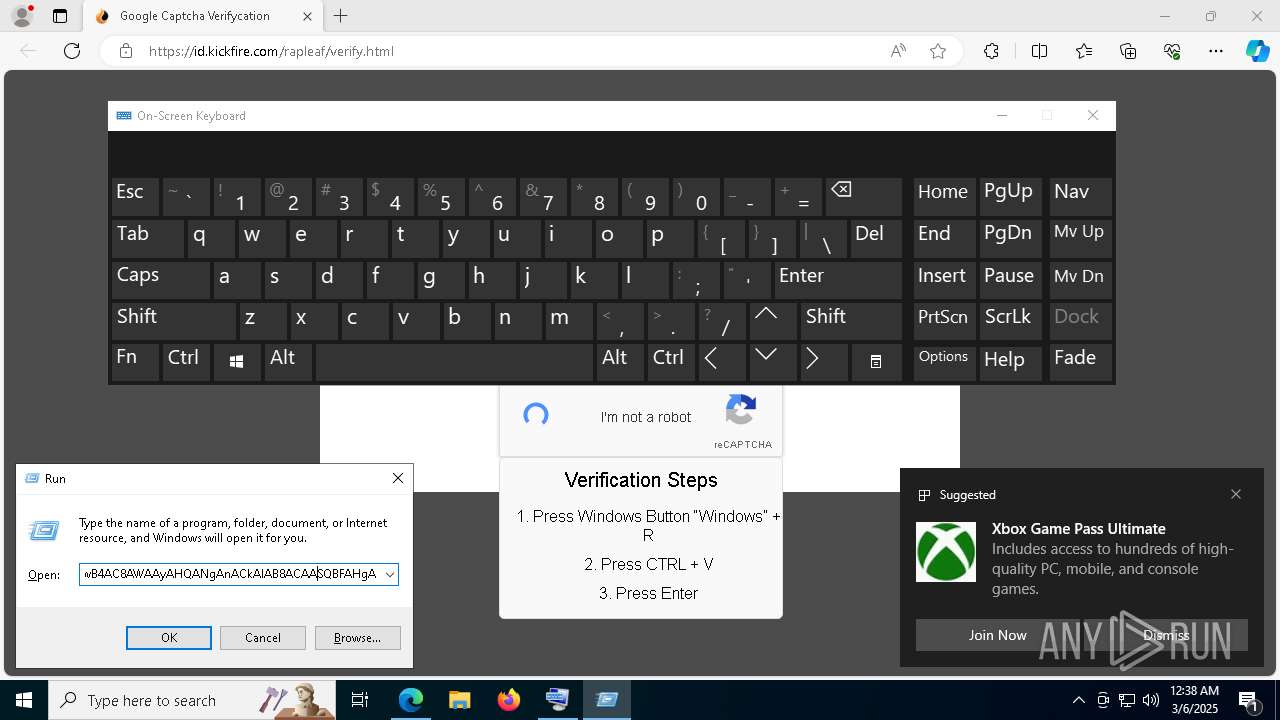The height and width of the screenshot is (720, 1280).
Task: Open Windows Start menu
Action: pyautogui.click(x=24, y=700)
